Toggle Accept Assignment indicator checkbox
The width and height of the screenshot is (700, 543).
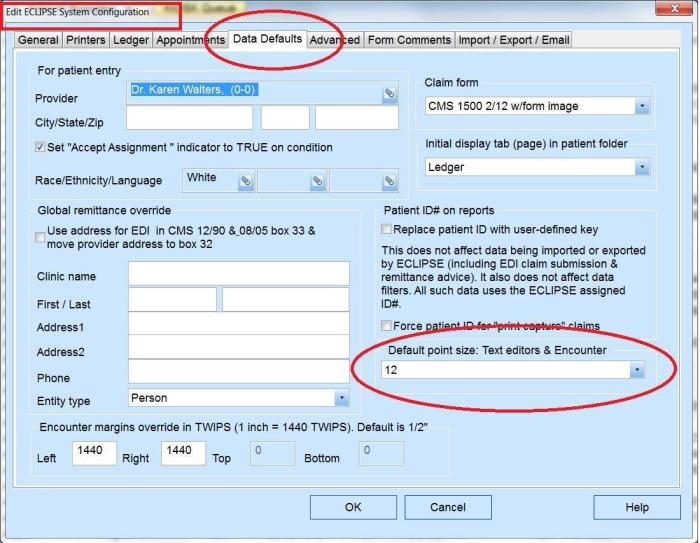[x=40, y=147]
